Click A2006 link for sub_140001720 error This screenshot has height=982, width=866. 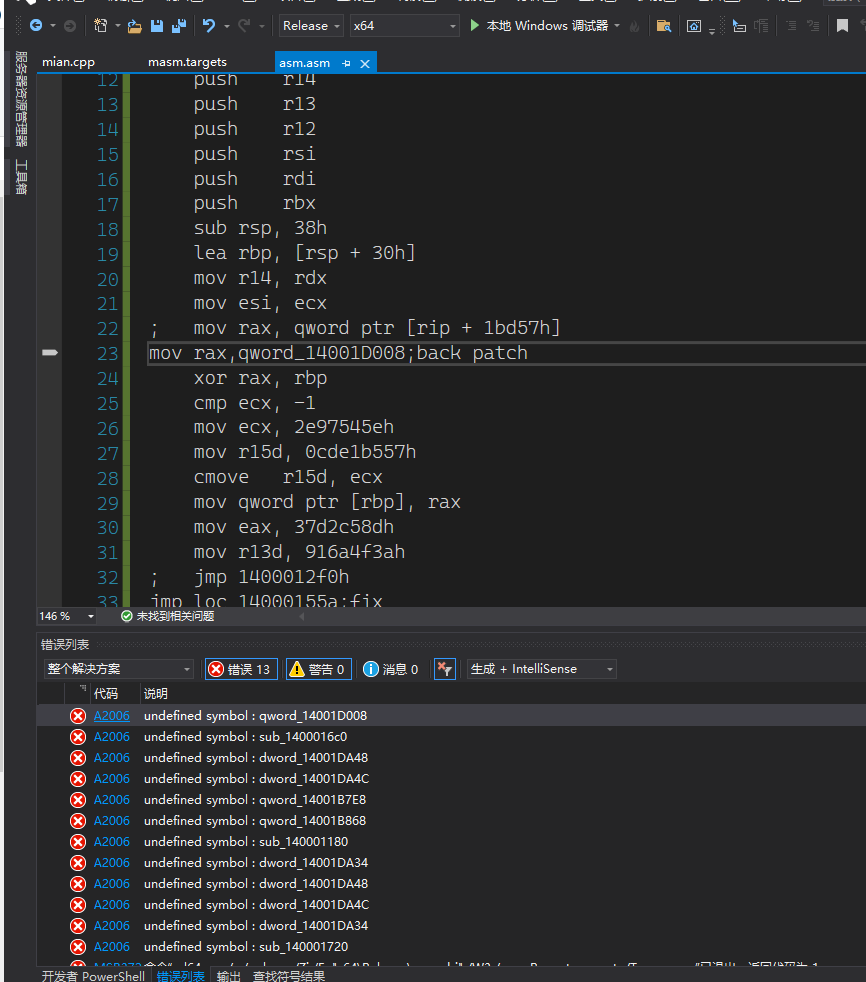pyautogui.click(x=111, y=946)
